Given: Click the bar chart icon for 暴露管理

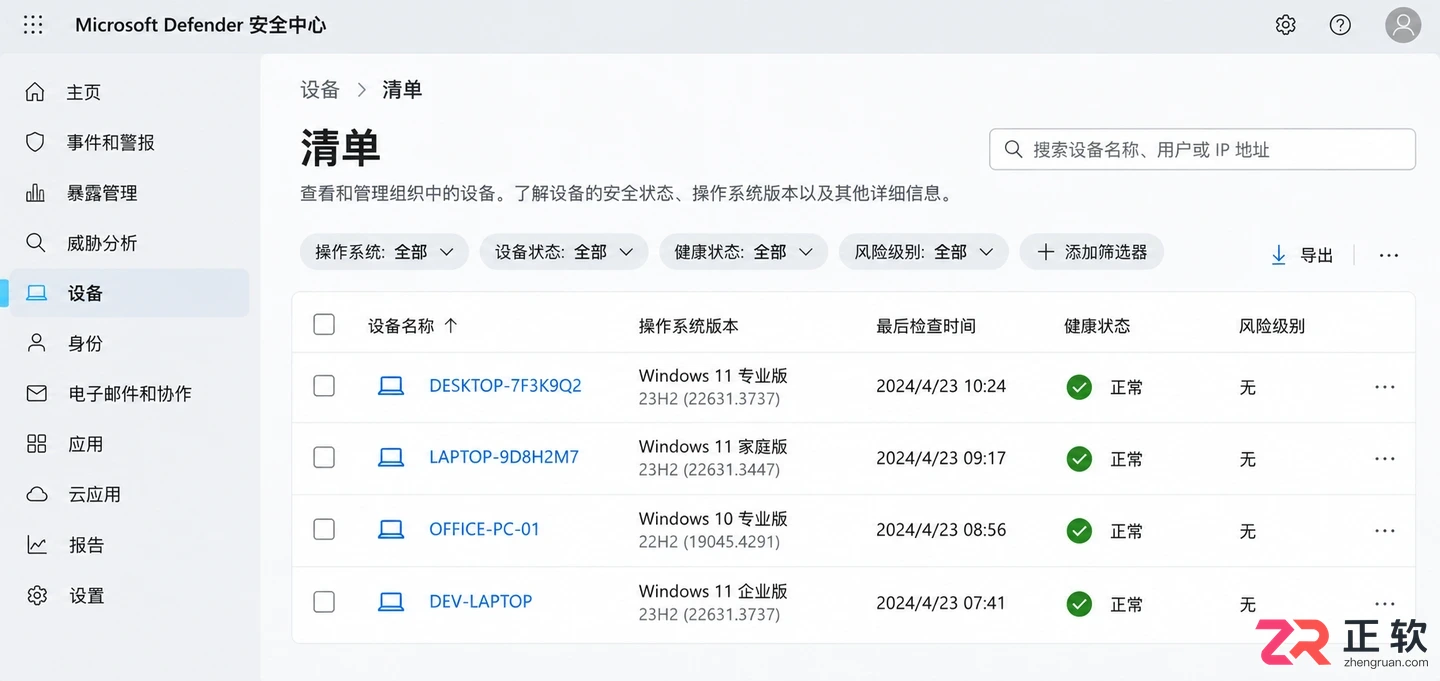Looking at the screenshot, I should (35, 193).
